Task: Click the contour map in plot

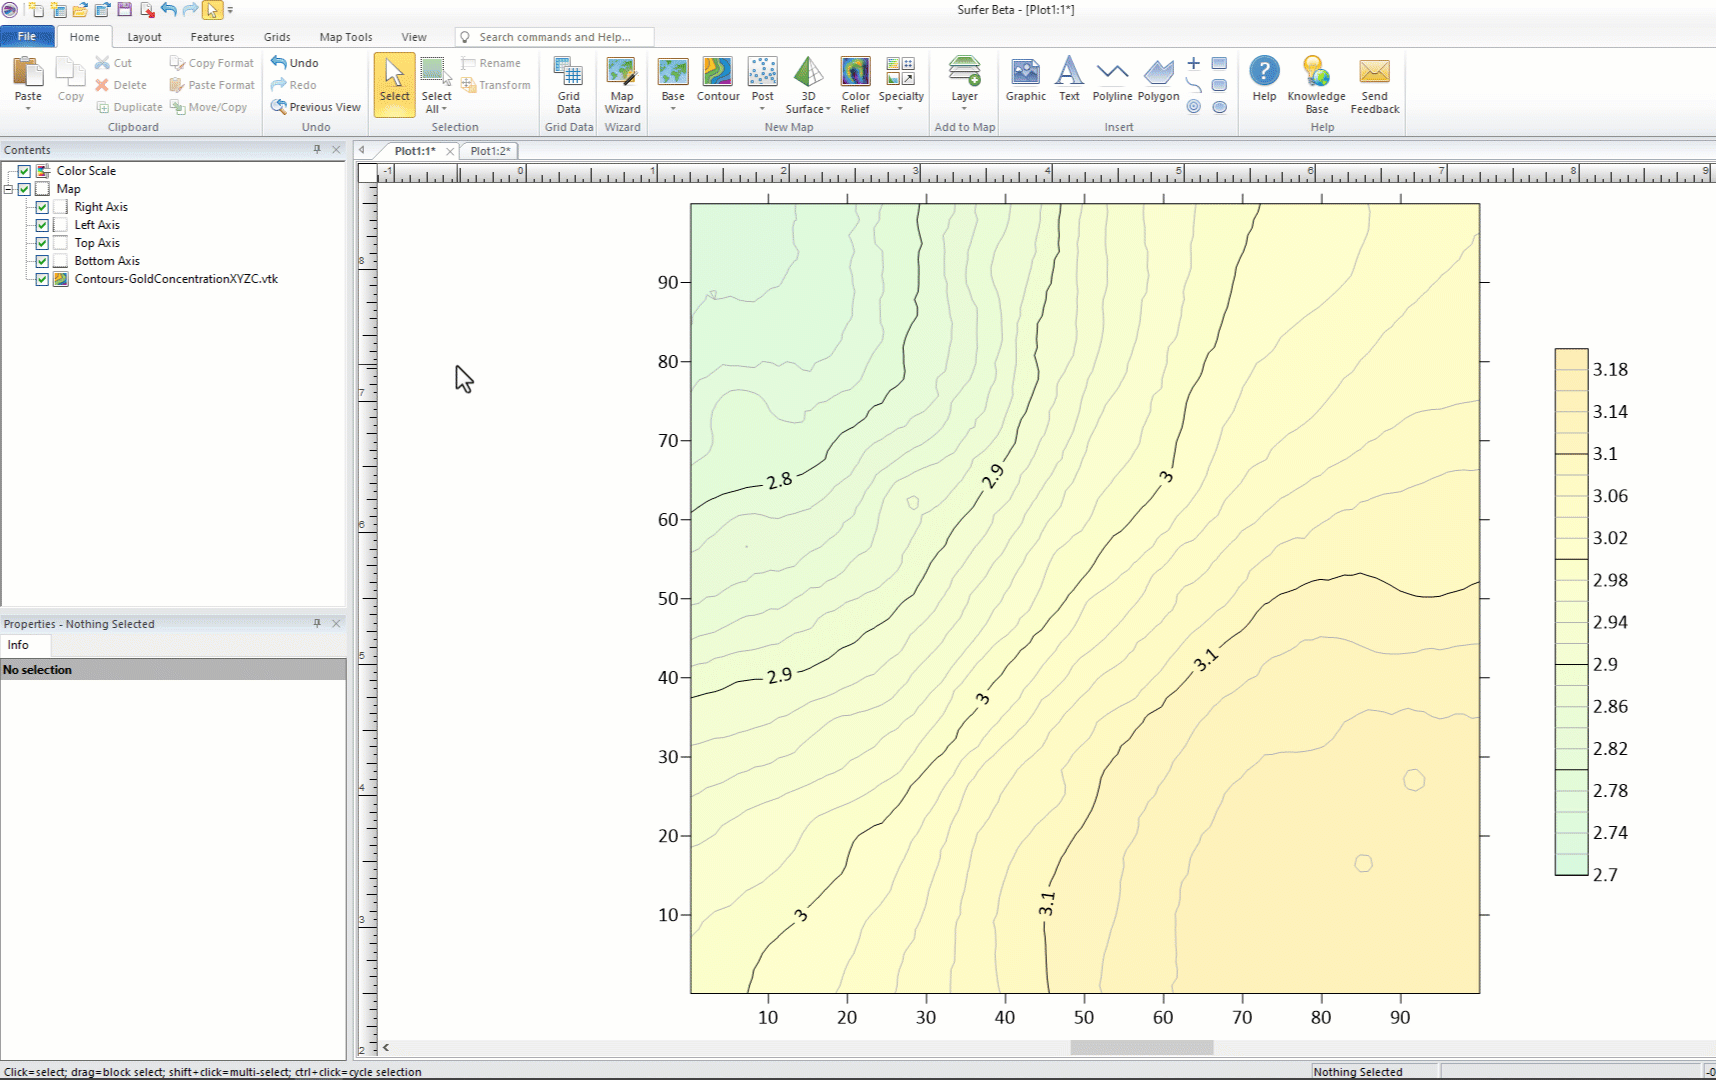Action: pyautogui.click(x=1085, y=598)
